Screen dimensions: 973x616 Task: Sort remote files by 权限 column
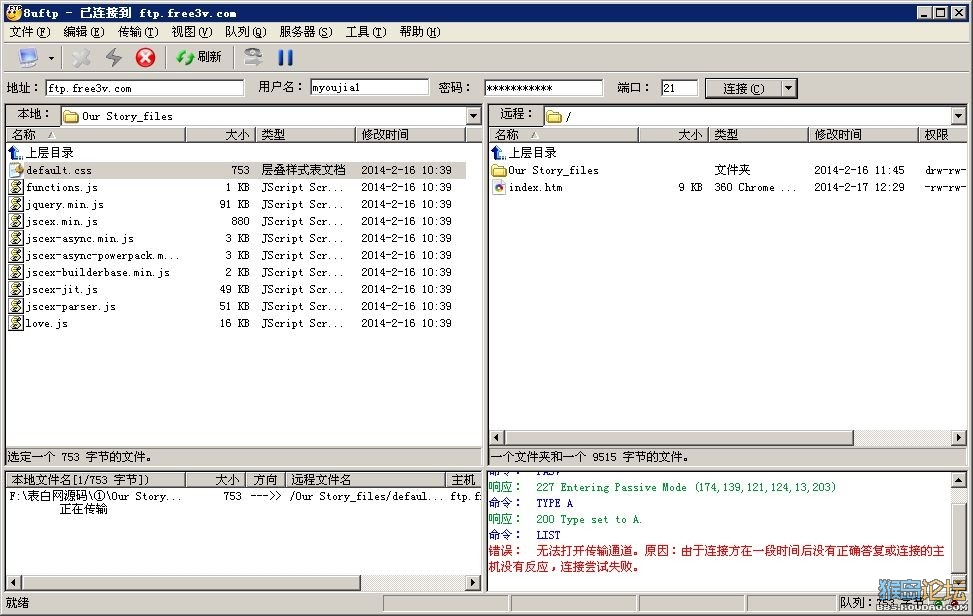(942, 135)
